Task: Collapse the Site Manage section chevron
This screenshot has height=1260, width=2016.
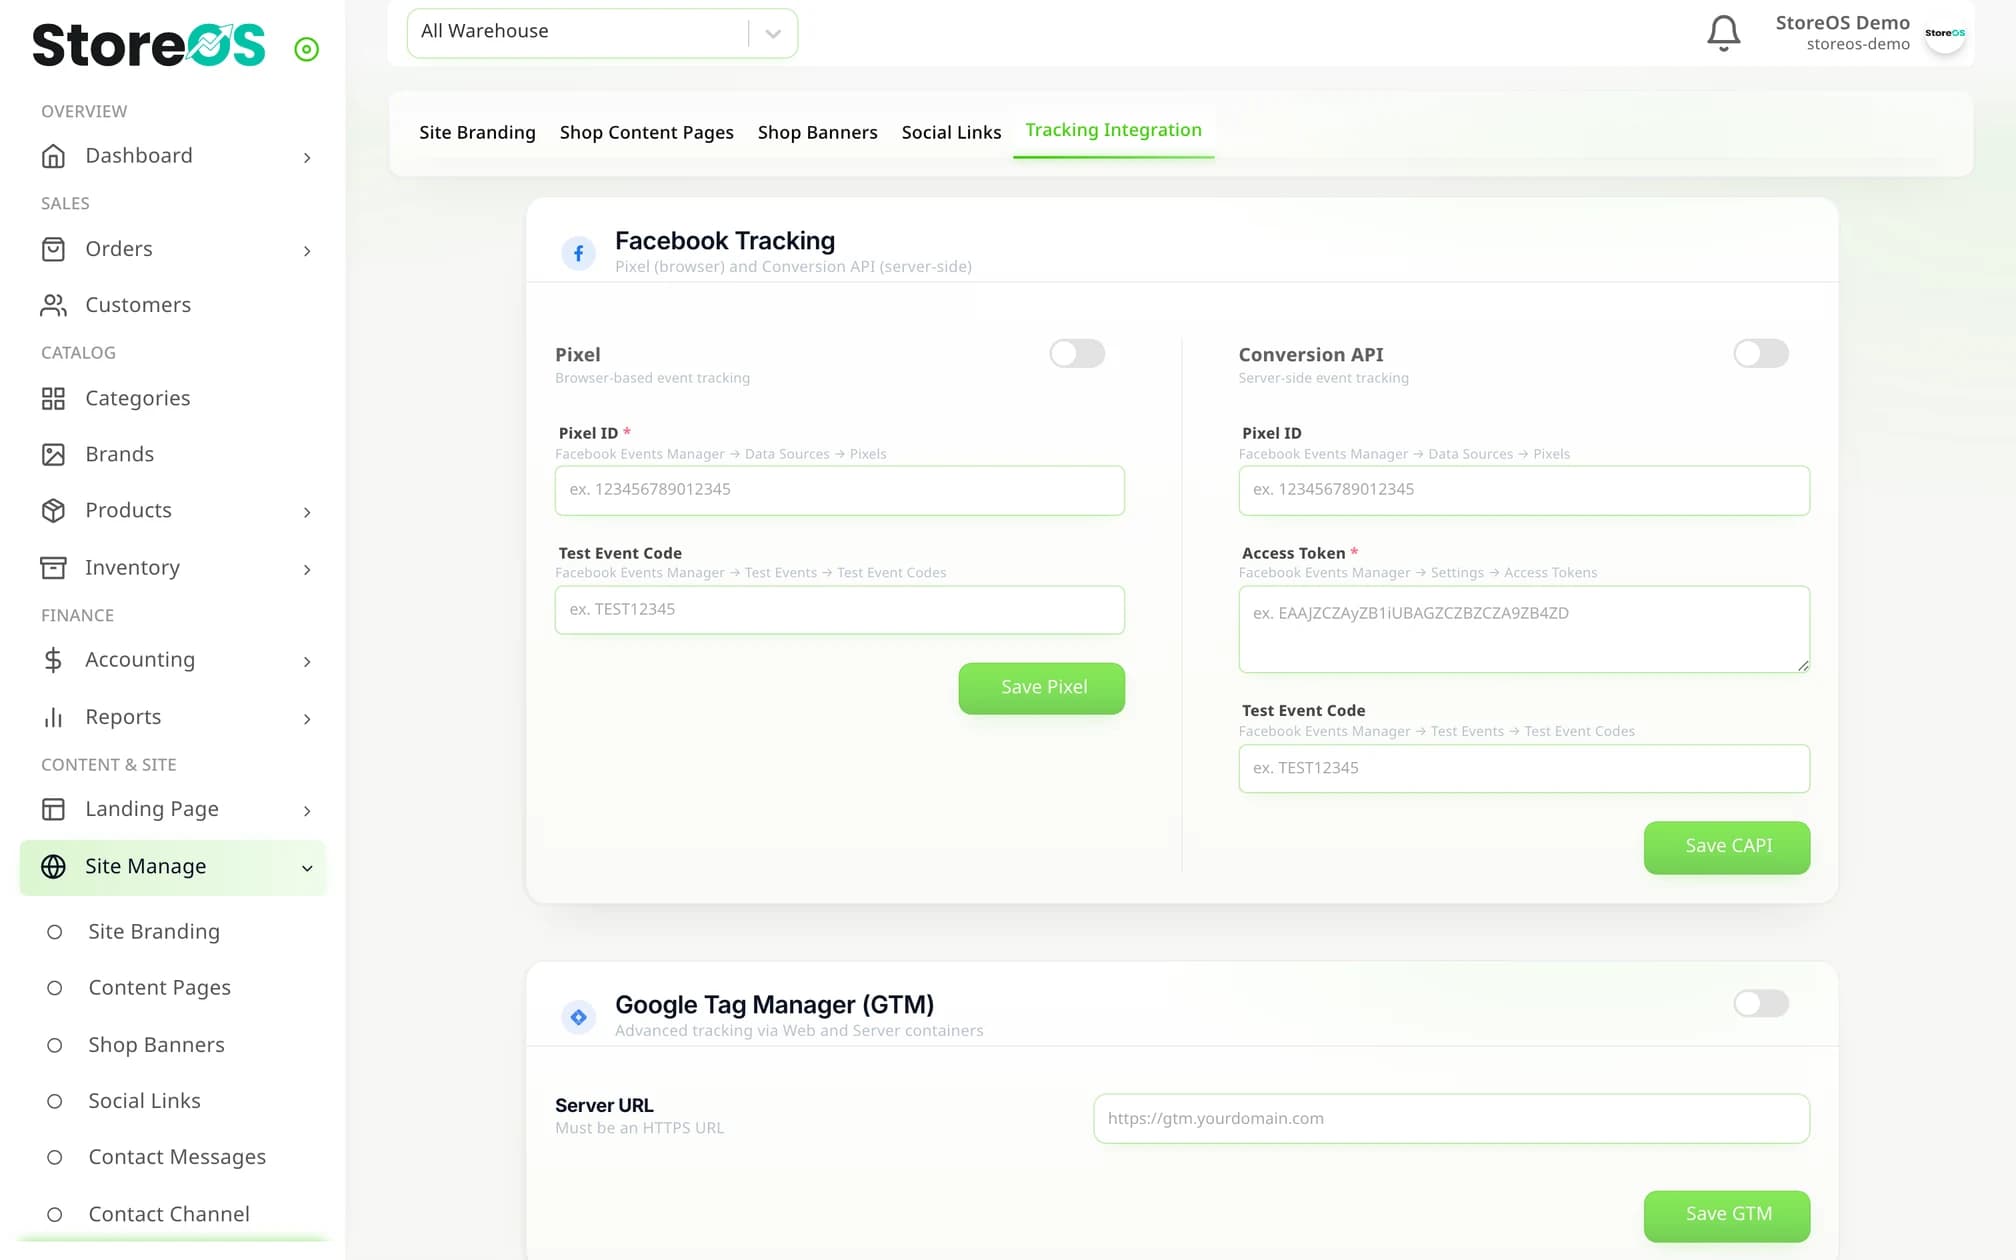Action: 307,868
